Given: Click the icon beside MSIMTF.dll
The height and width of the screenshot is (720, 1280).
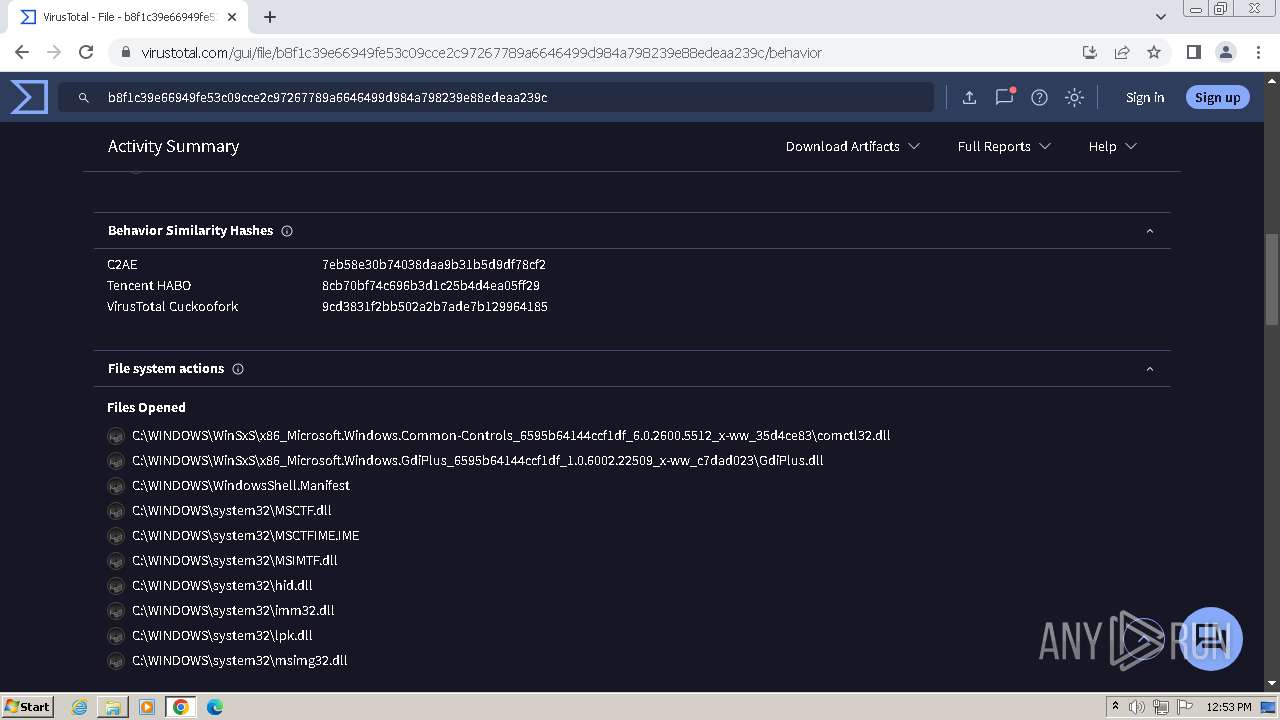Looking at the screenshot, I should 116,561.
